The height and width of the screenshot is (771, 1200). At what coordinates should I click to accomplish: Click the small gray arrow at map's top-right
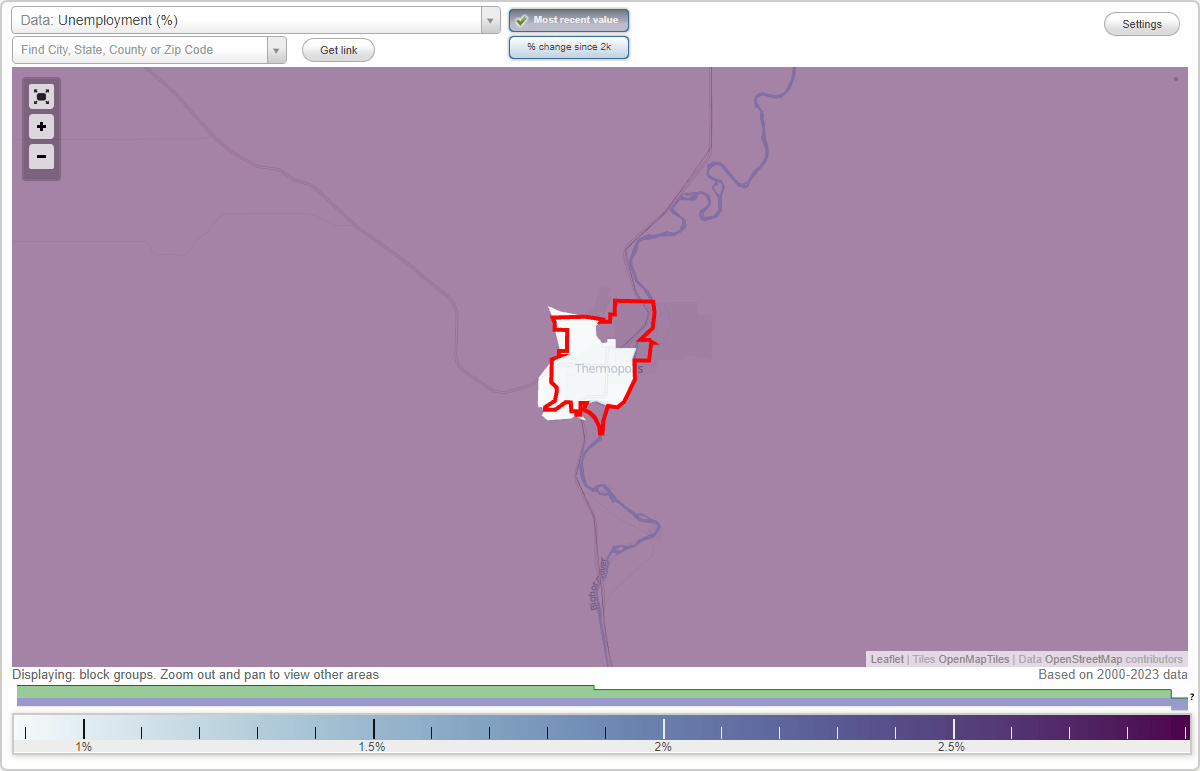pyautogui.click(x=1176, y=77)
